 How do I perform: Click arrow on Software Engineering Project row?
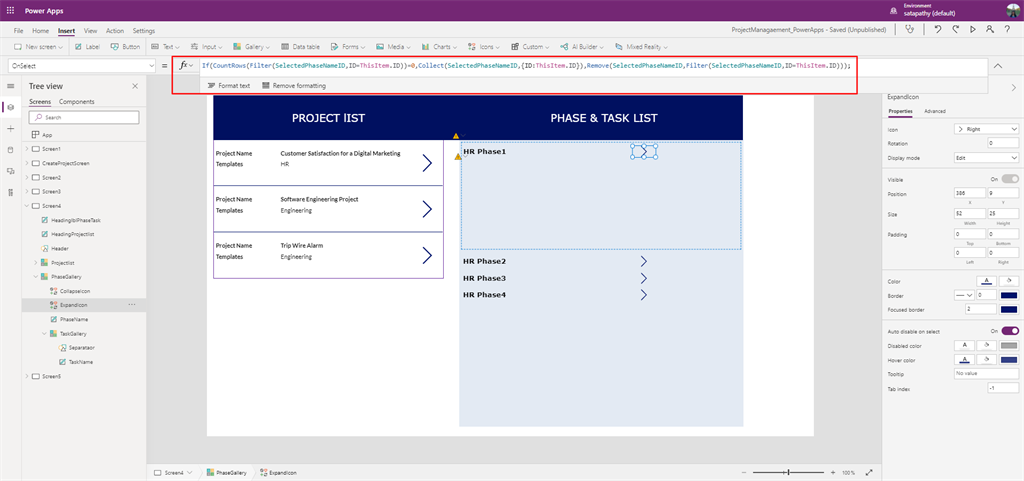pos(427,209)
